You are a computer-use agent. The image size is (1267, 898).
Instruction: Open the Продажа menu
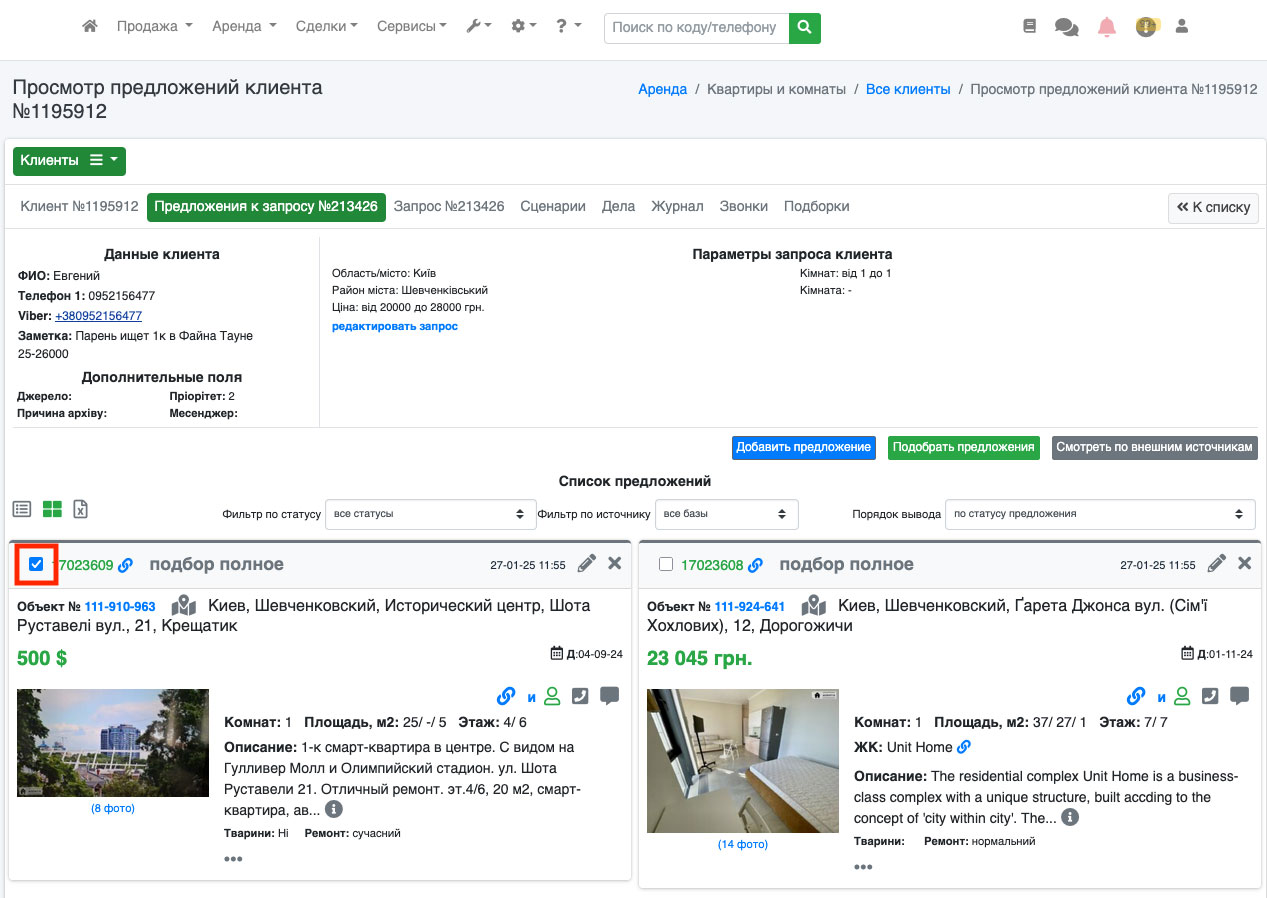[154, 27]
